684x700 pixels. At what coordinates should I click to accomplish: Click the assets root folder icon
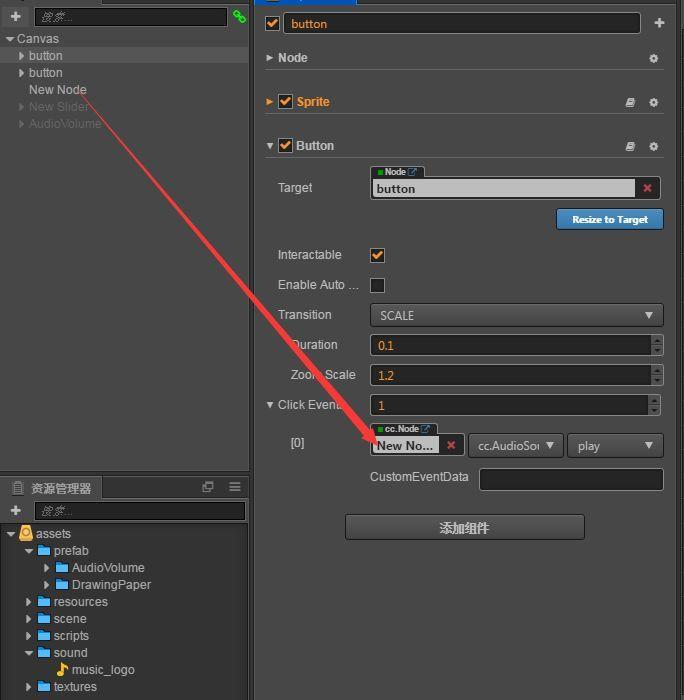26,533
